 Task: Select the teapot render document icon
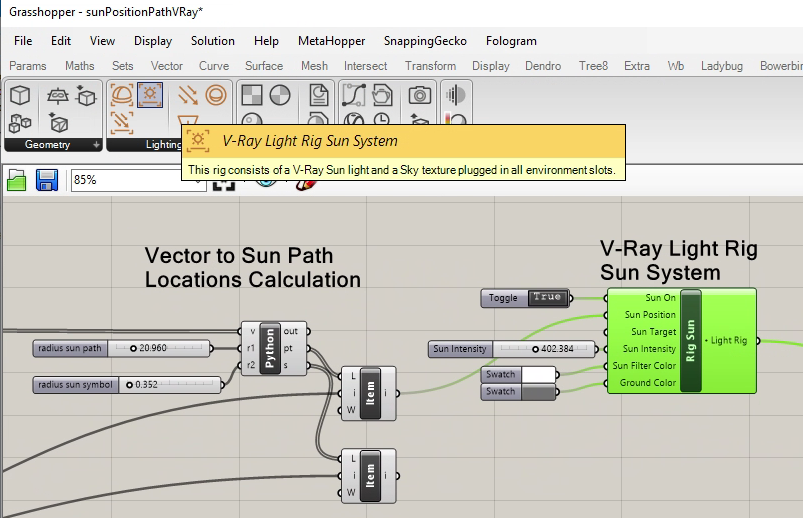382,95
